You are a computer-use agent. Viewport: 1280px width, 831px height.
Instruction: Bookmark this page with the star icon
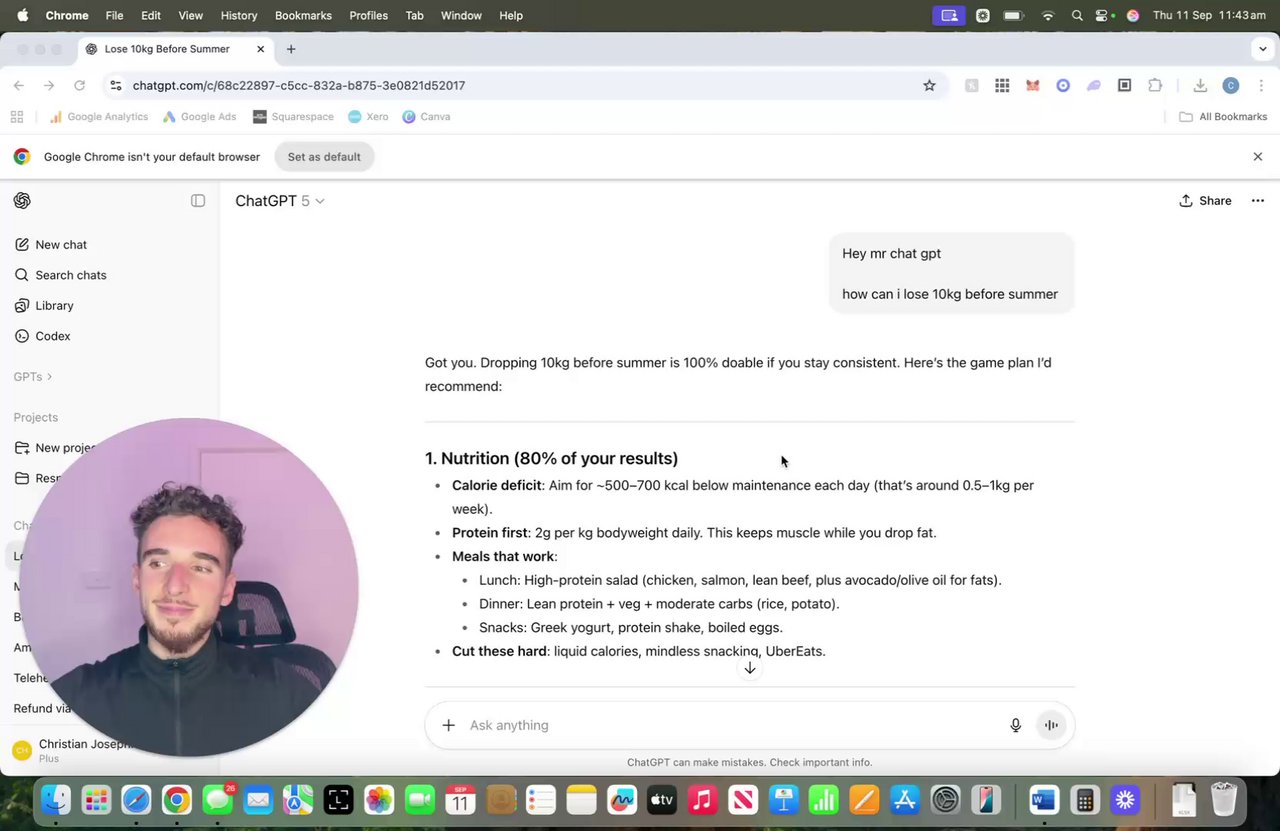click(x=929, y=86)
